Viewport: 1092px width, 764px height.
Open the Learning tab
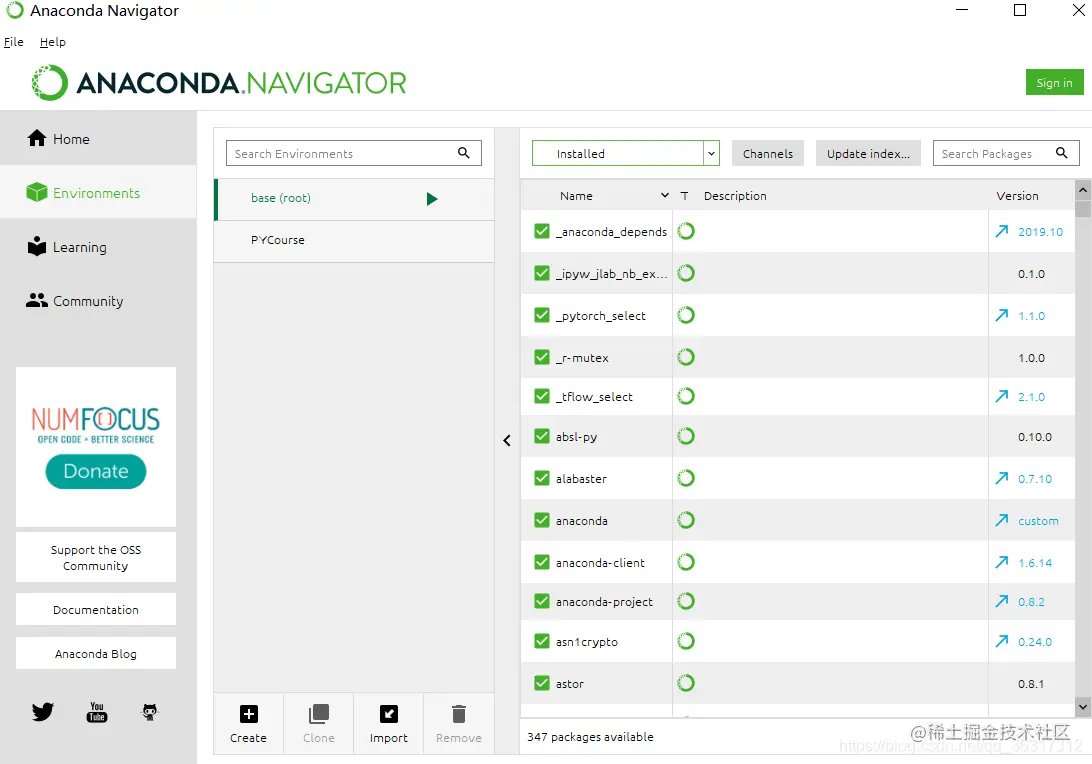(98, 247)
